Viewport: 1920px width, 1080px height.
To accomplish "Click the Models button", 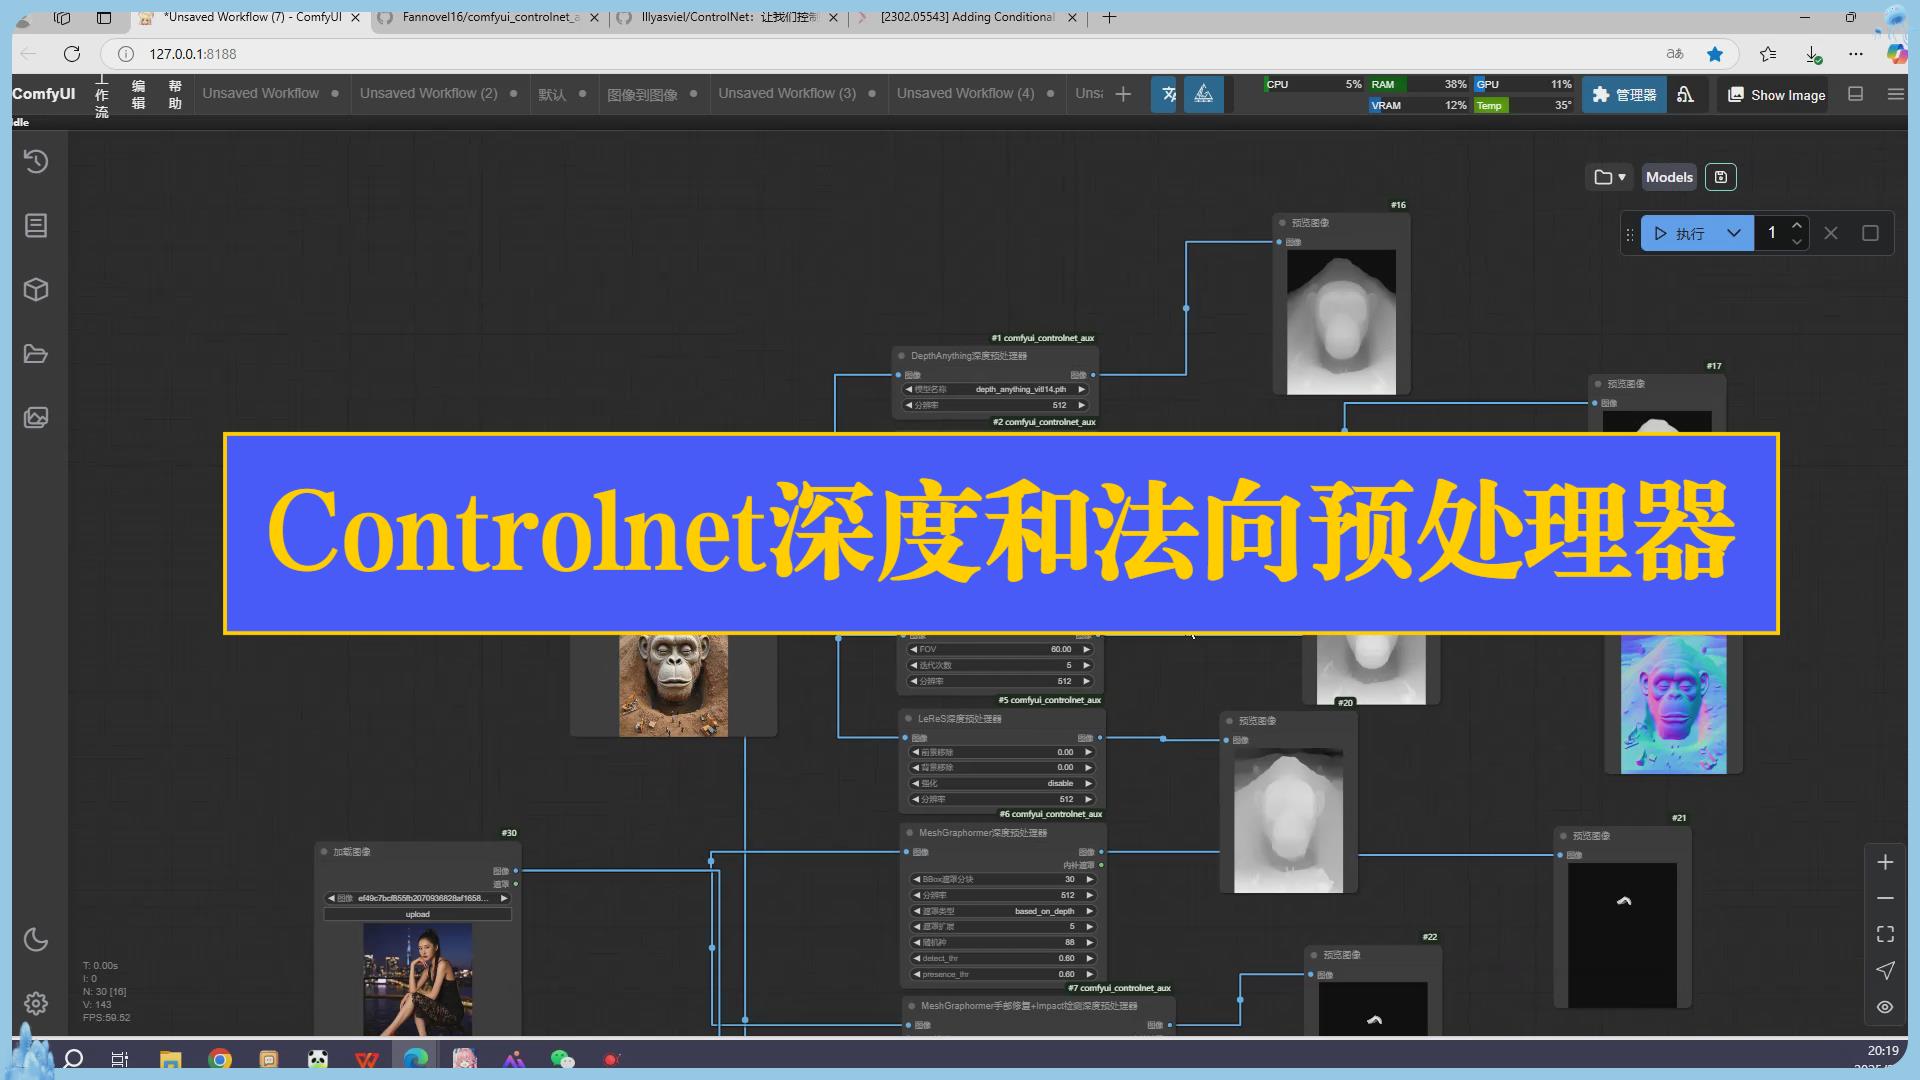I will 1669,177.
